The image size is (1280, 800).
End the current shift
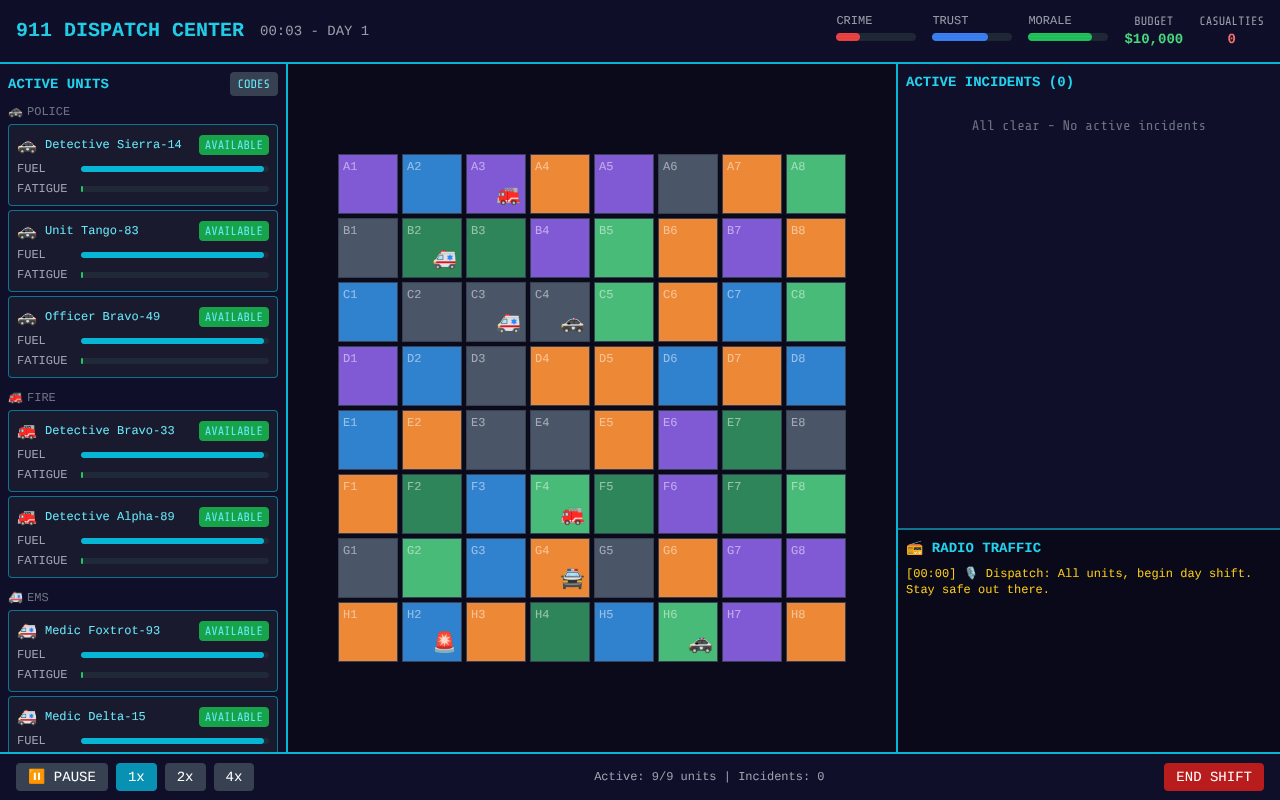click(1213, 777)
